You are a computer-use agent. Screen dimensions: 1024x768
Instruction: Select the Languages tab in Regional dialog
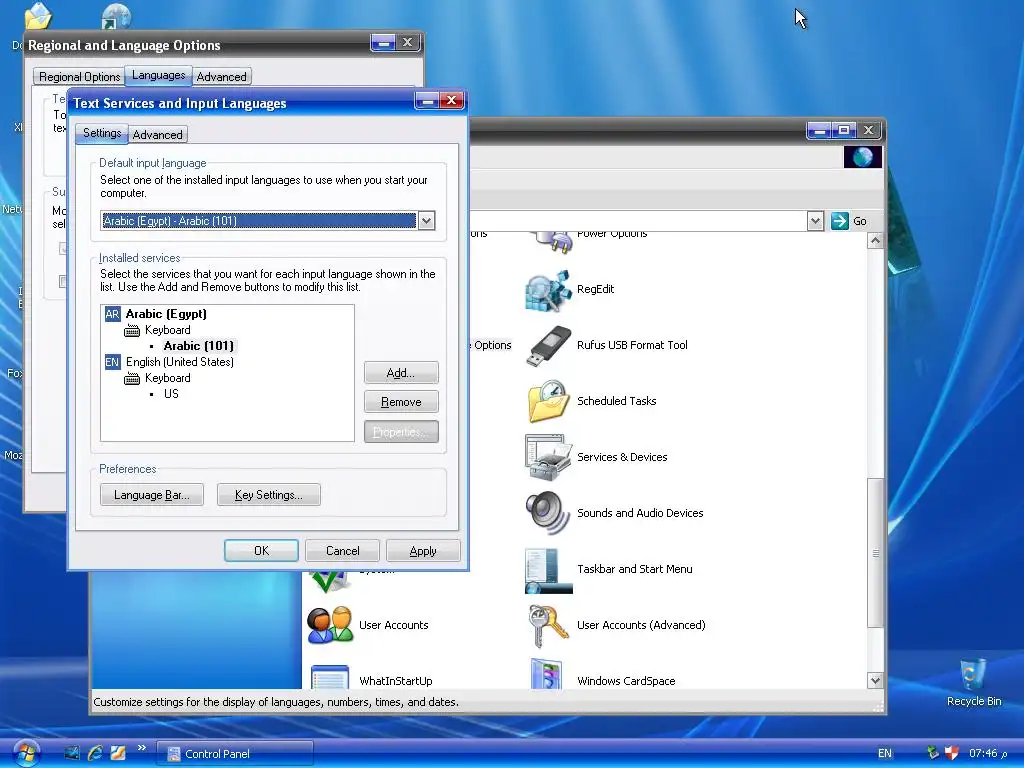158,75
